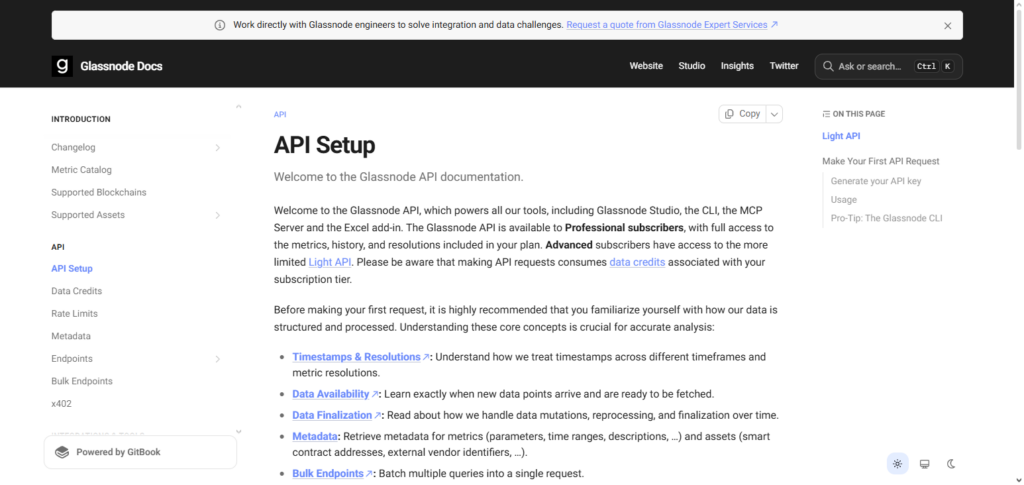Switch to dark theme moon icon
1024x485 pixels.
pyautogui.click(x=951, y=464)
